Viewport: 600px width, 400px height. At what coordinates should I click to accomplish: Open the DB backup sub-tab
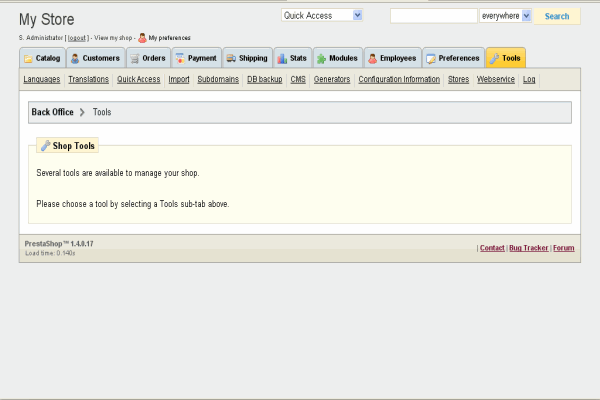click(x=264, y=79)
